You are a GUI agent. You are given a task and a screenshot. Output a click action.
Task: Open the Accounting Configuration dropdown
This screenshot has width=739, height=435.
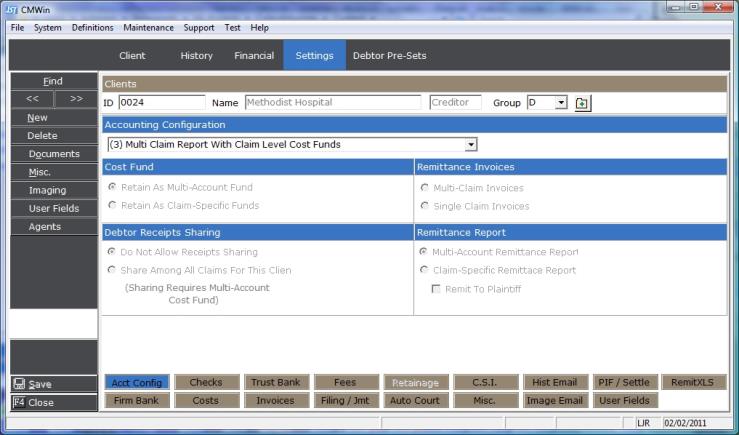(470, 145)
